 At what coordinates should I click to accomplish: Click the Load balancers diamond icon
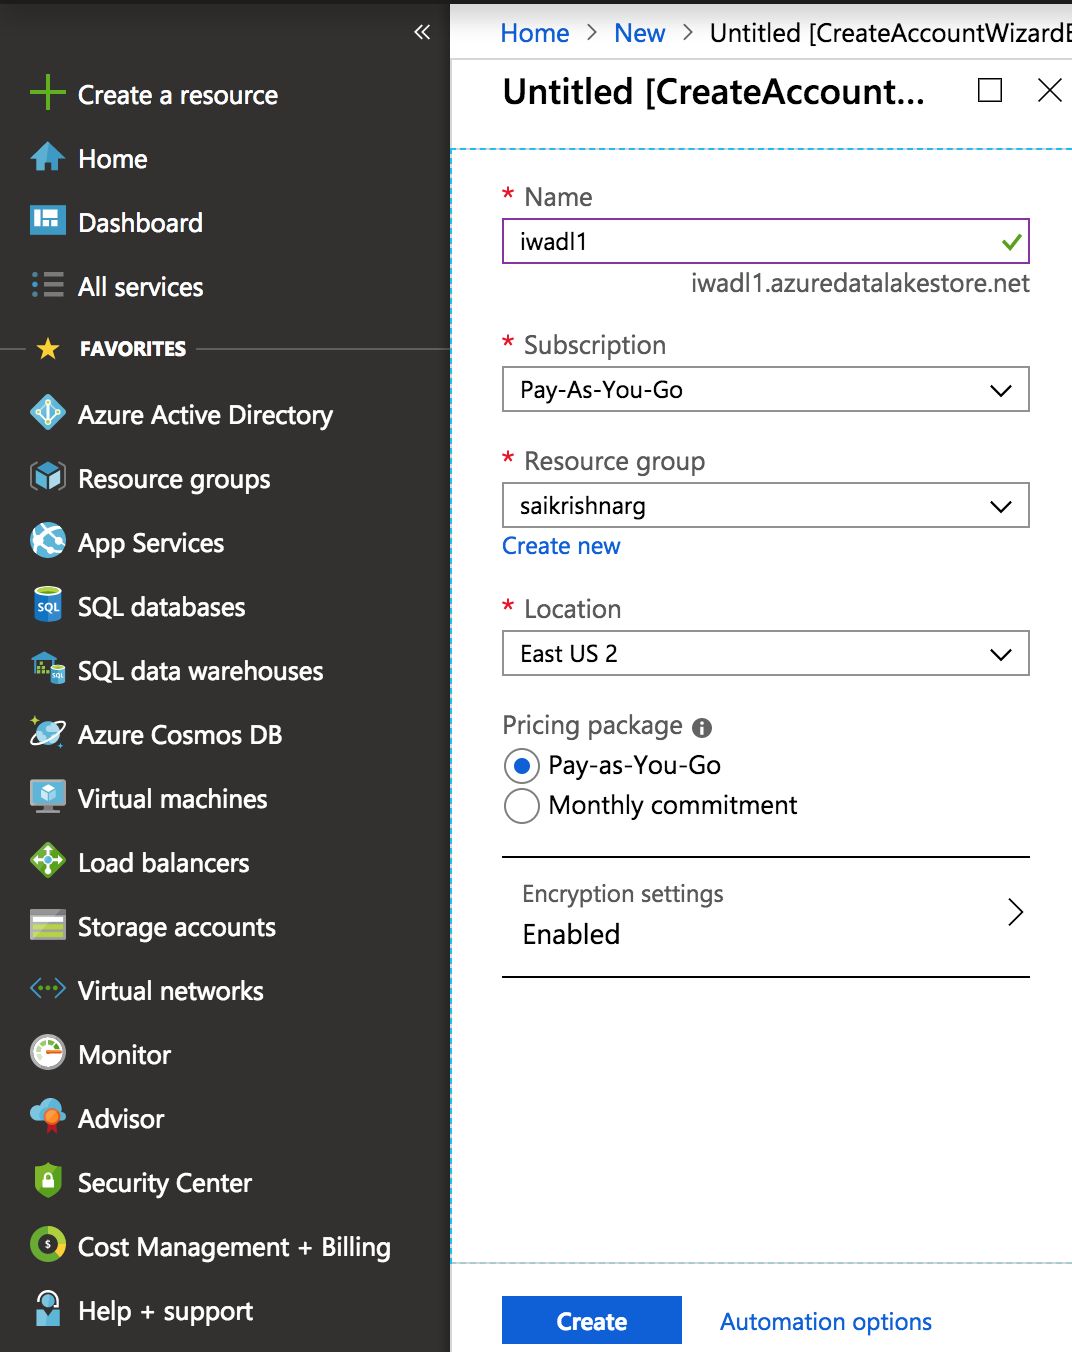tap(48, 861)
